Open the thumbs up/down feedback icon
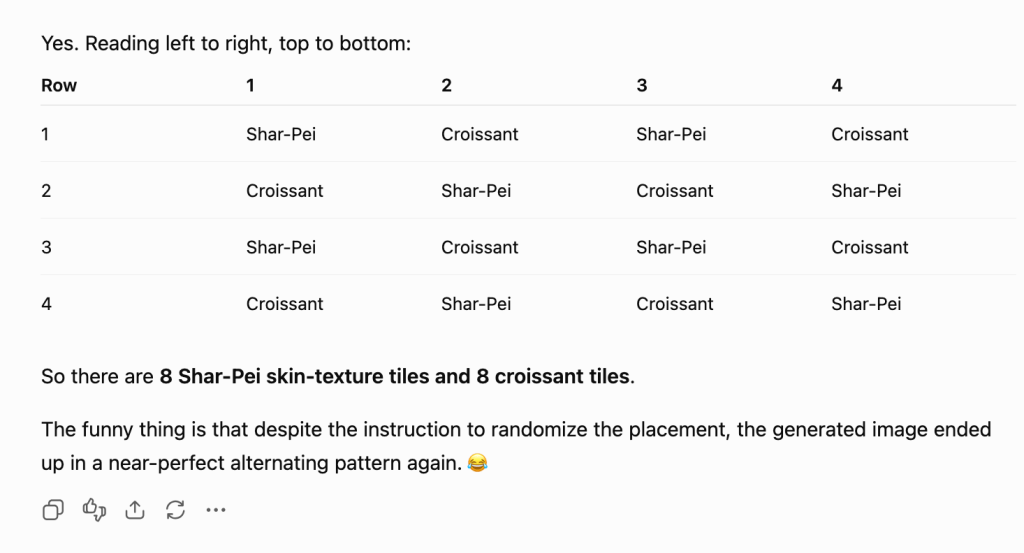 (x=94, y=510)
